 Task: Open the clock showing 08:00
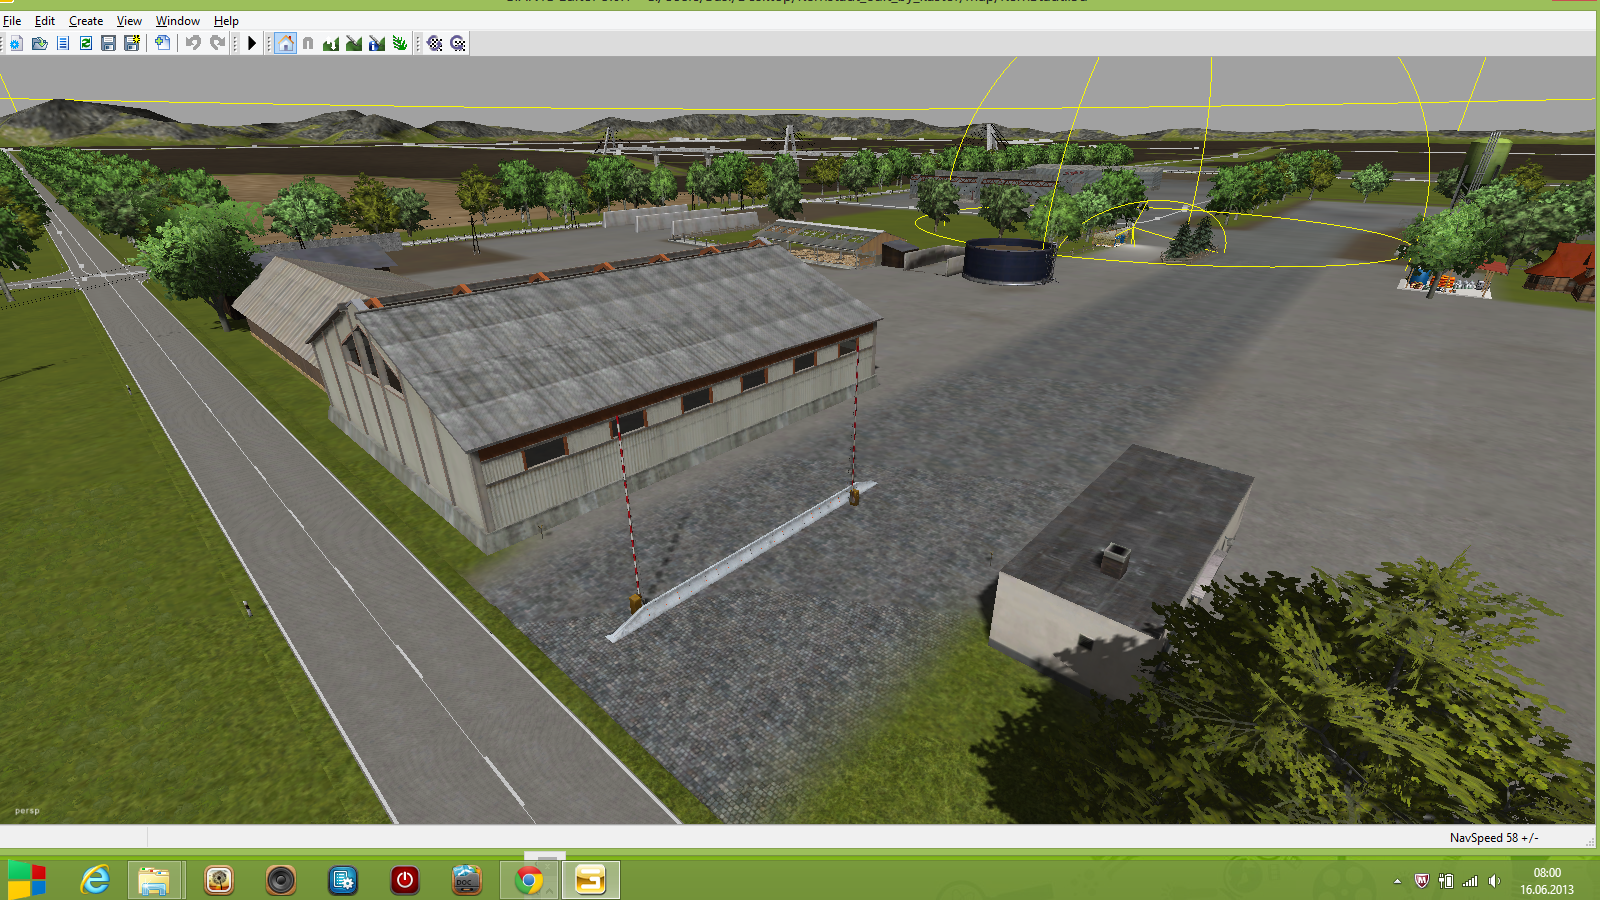1547,881
